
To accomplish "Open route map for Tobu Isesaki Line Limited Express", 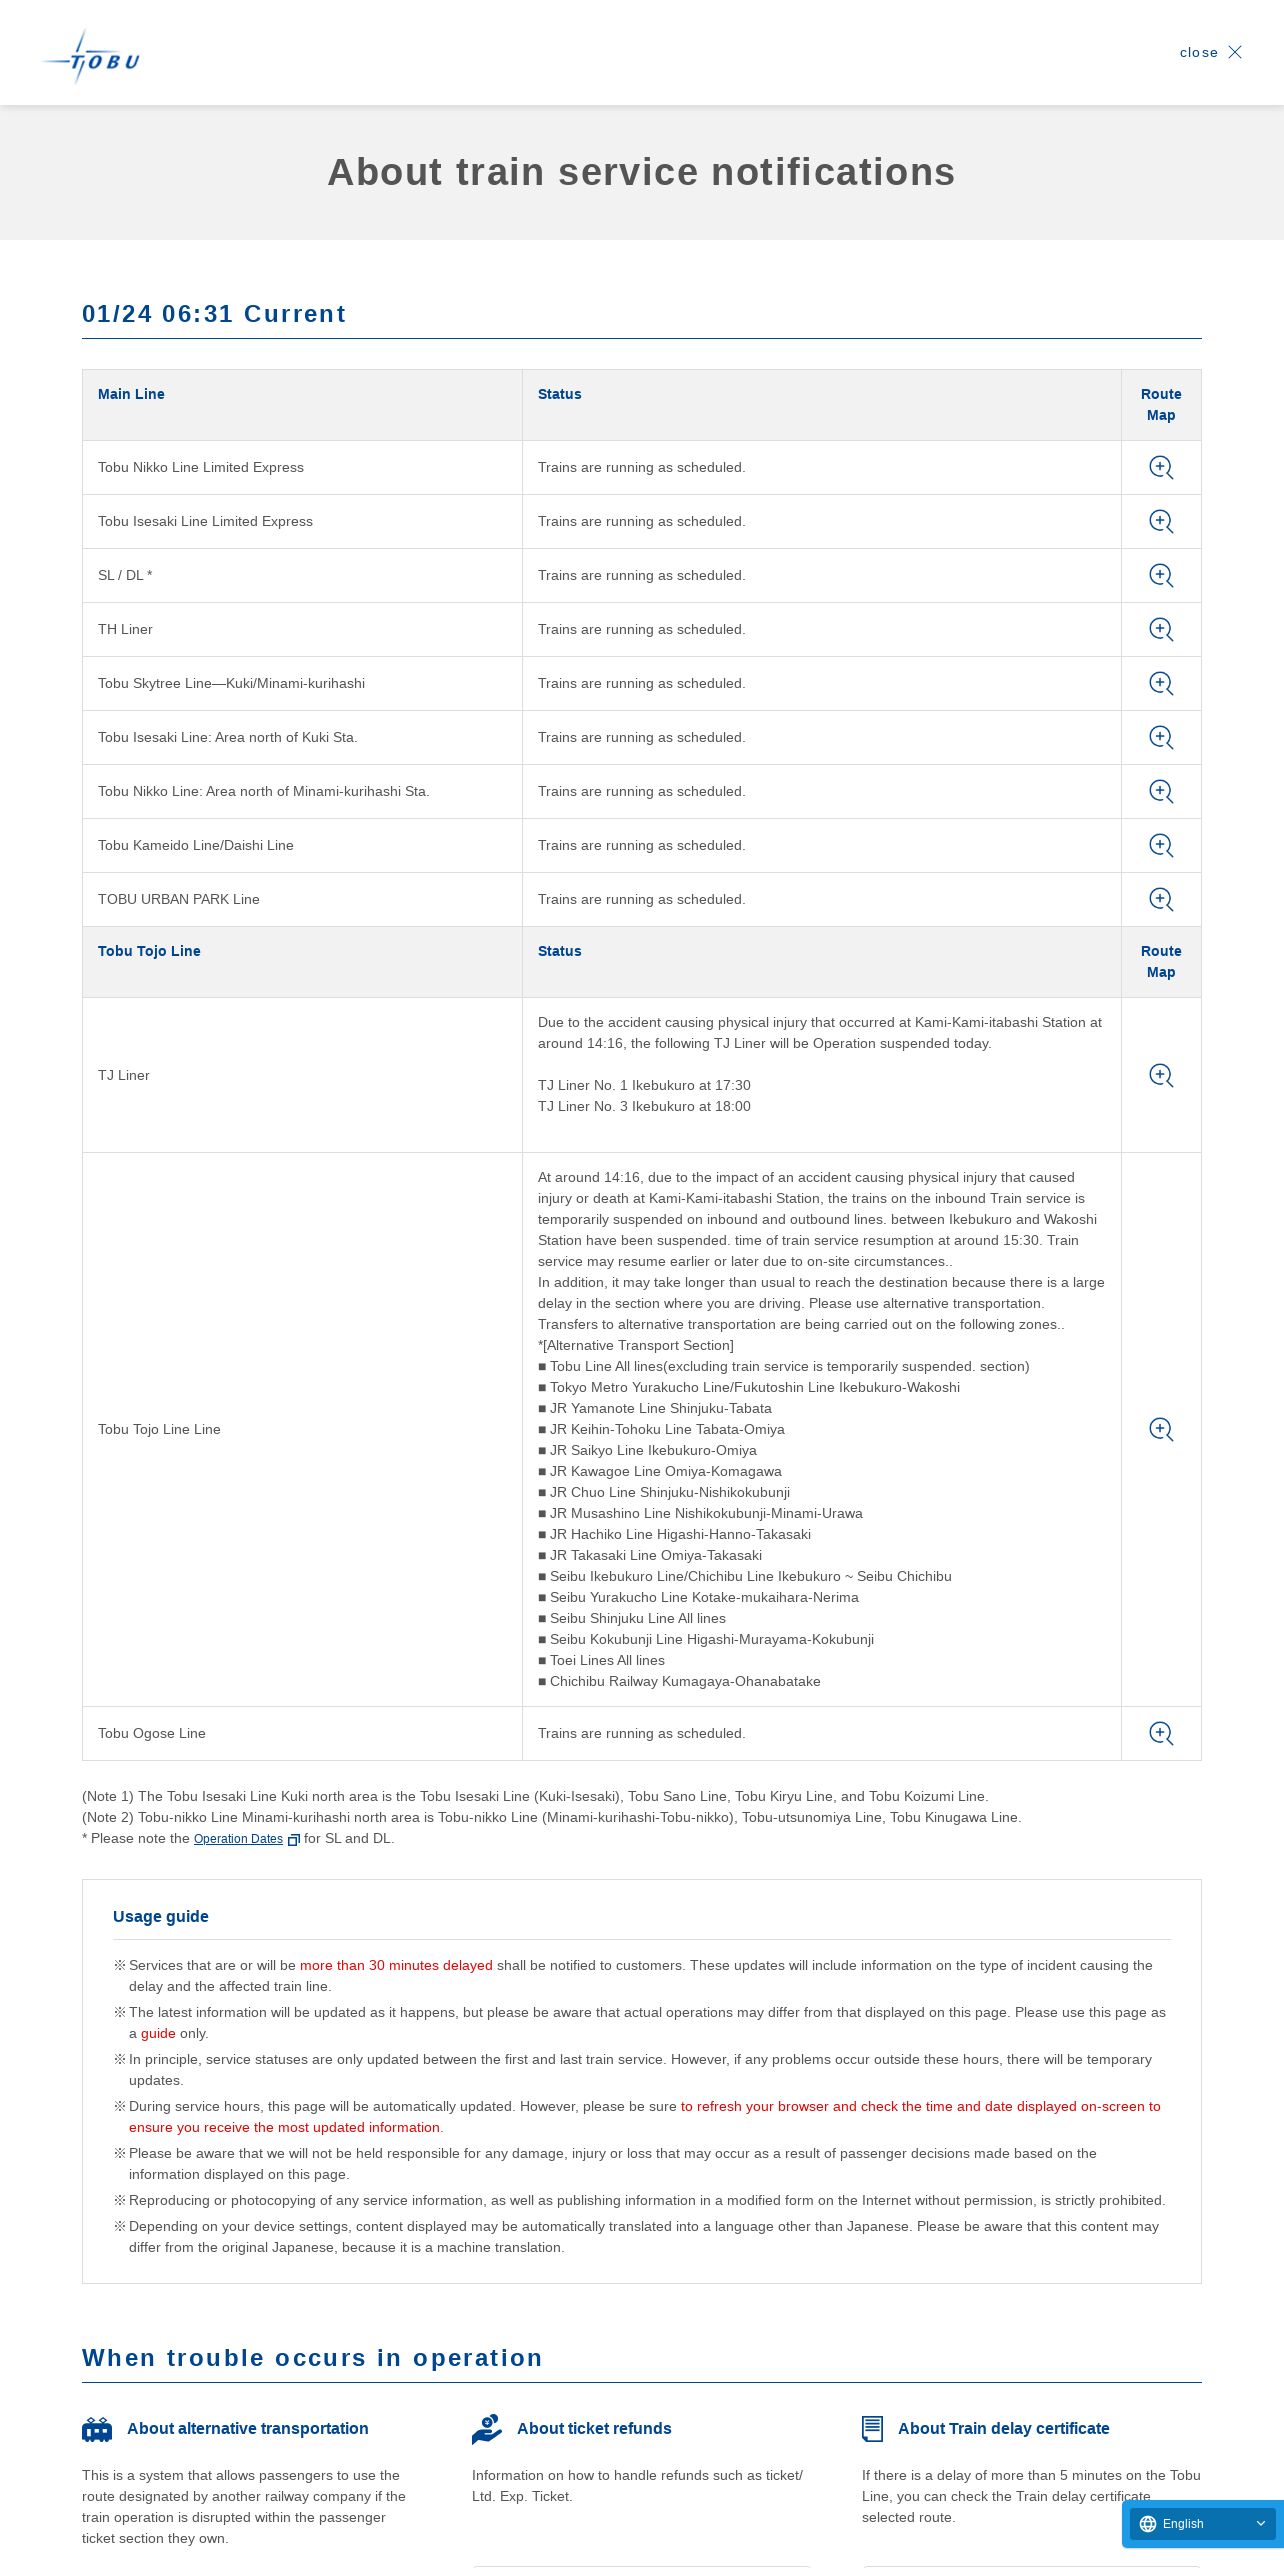I will tap(1161, 521).
